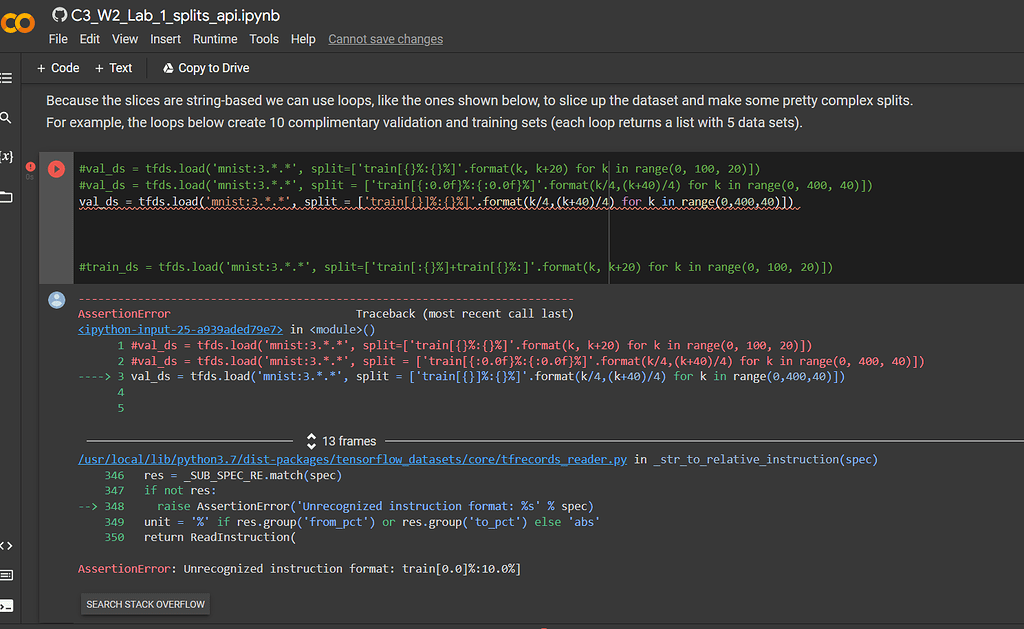Viewport: 1024px width, 629px height.
Task: Open the terminal panel icon
Action: 6,605
